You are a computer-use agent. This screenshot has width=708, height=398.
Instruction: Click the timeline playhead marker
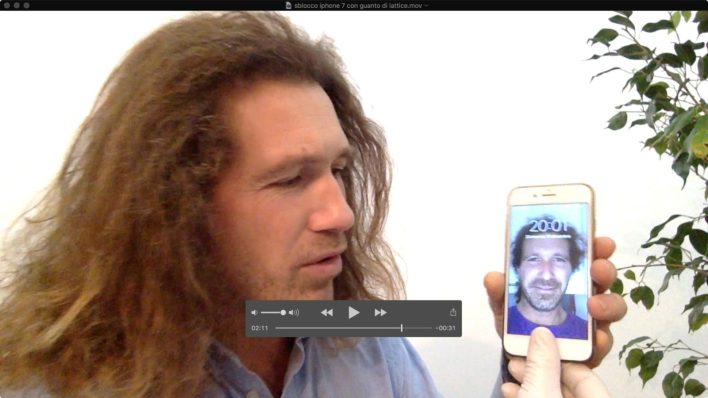tap(401, 328)
